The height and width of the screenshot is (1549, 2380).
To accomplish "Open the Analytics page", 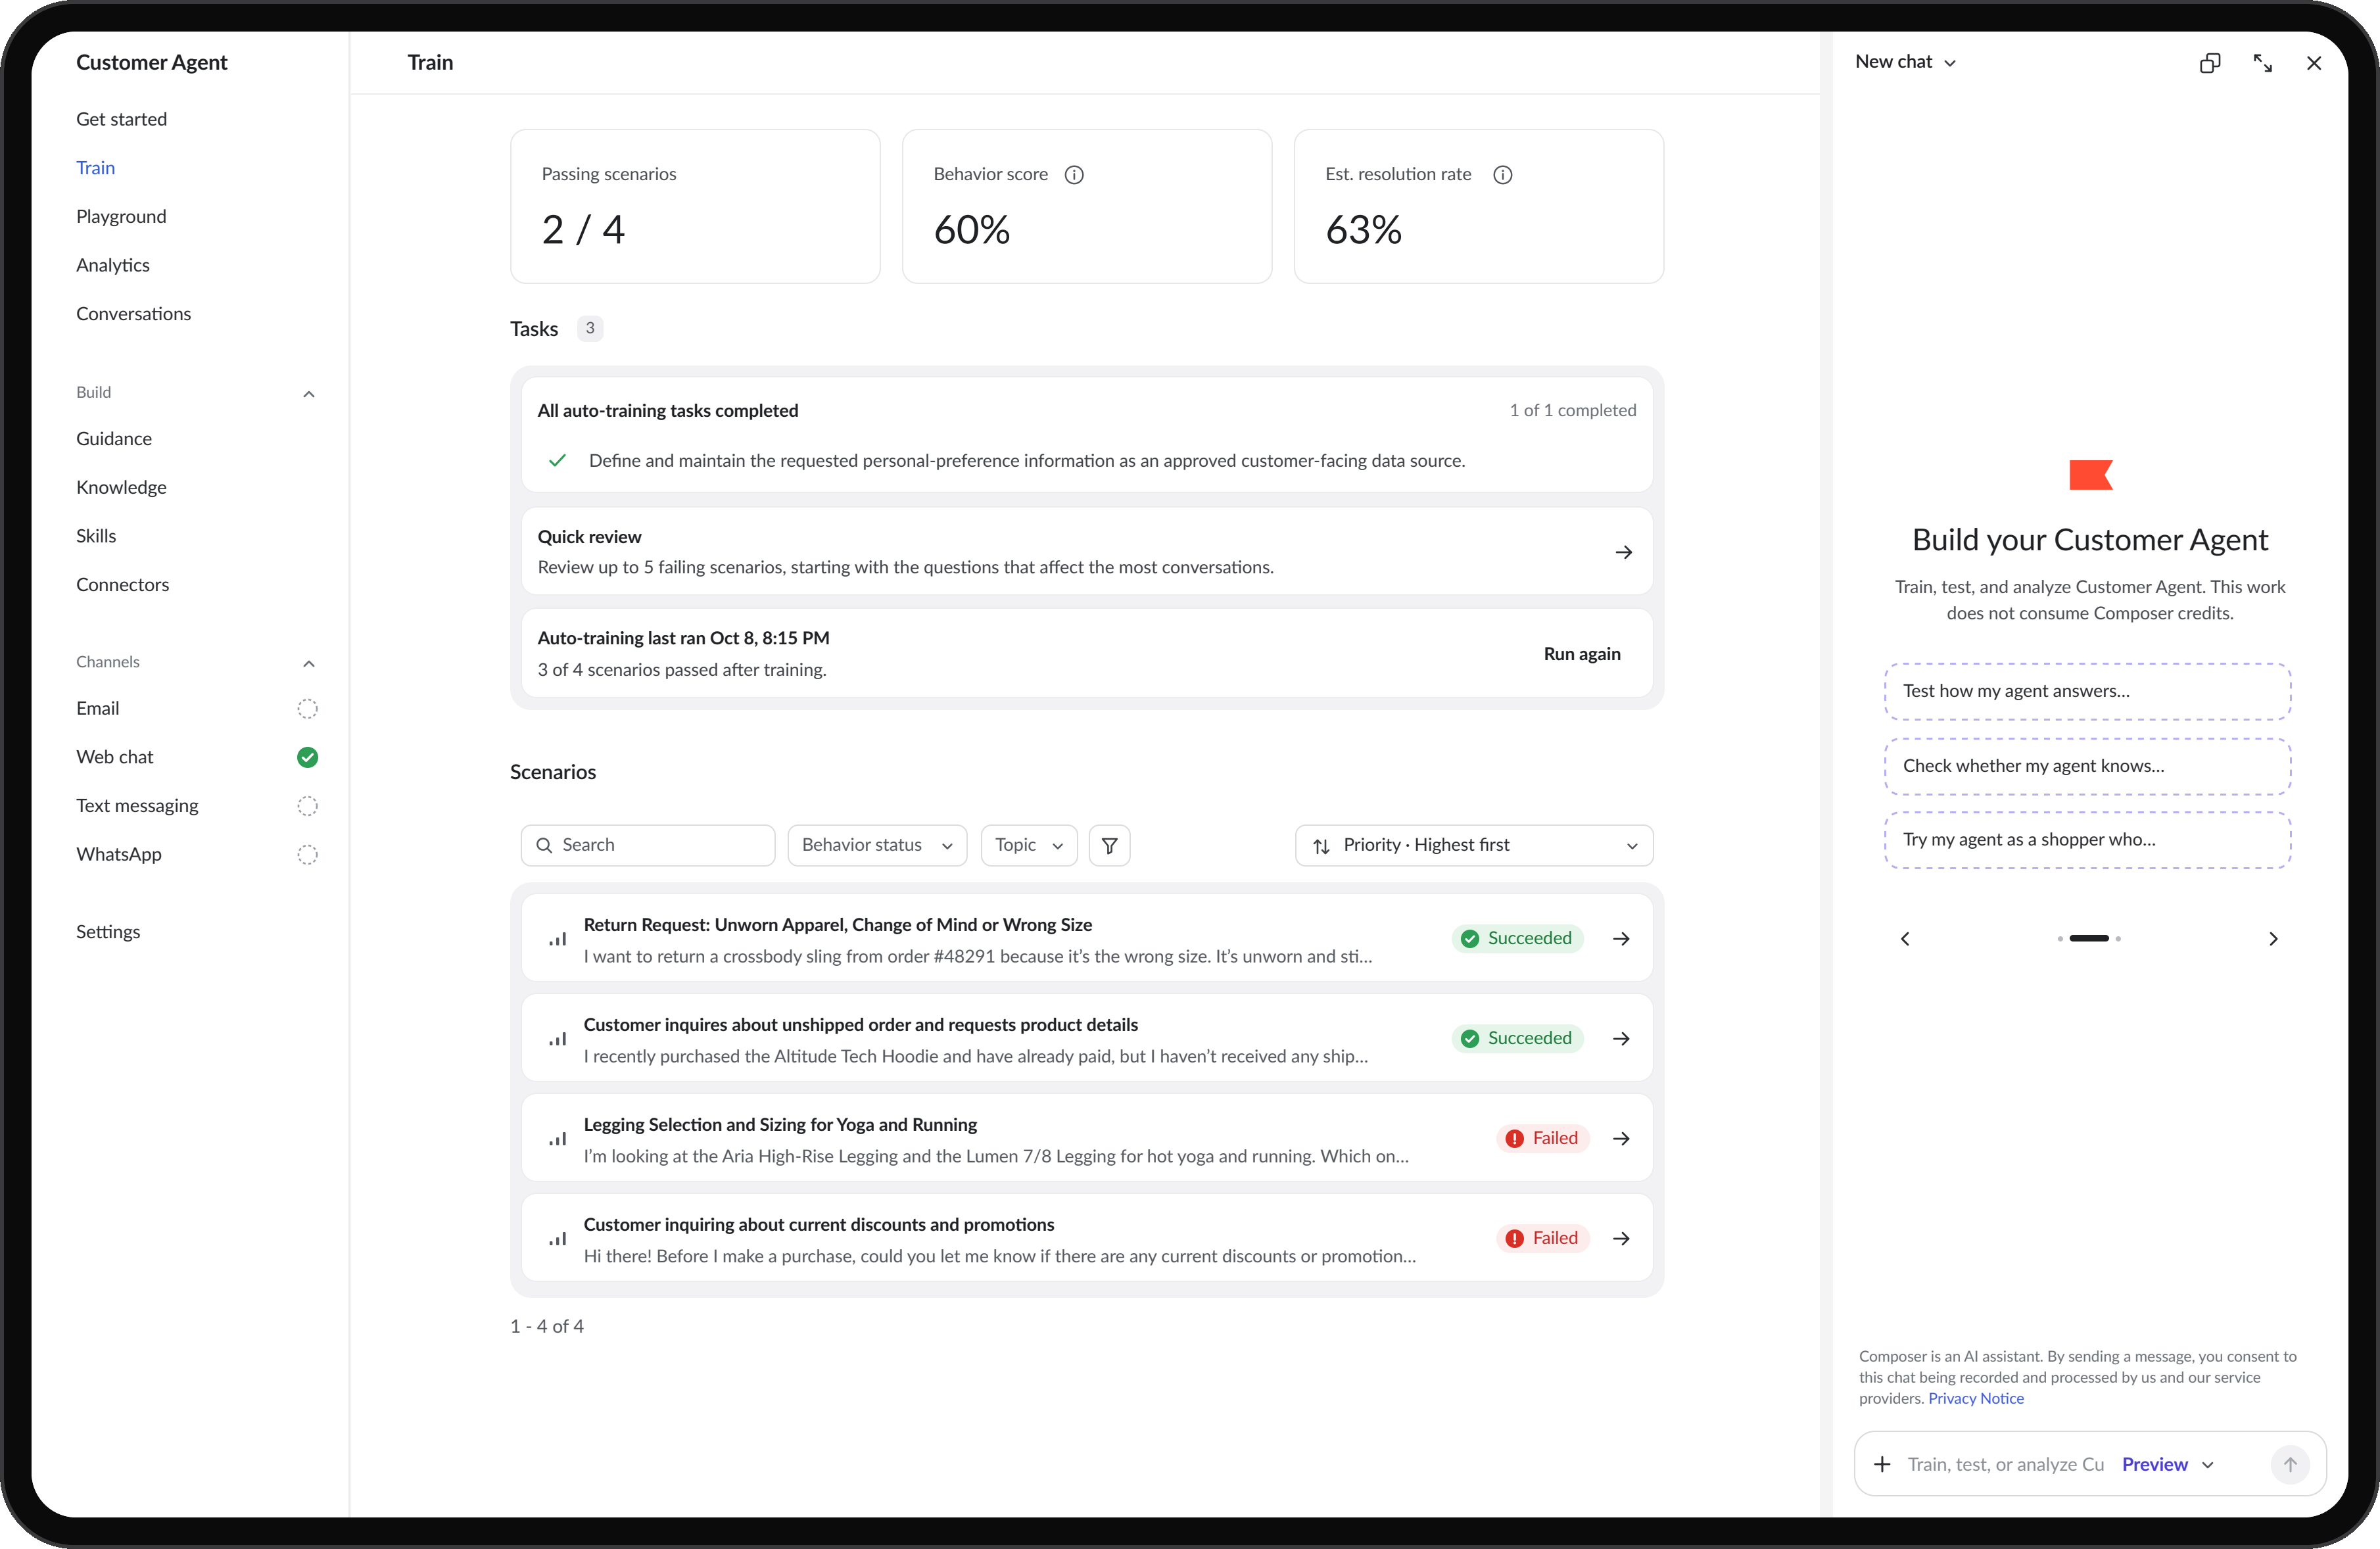I will (x=113, y=265).
